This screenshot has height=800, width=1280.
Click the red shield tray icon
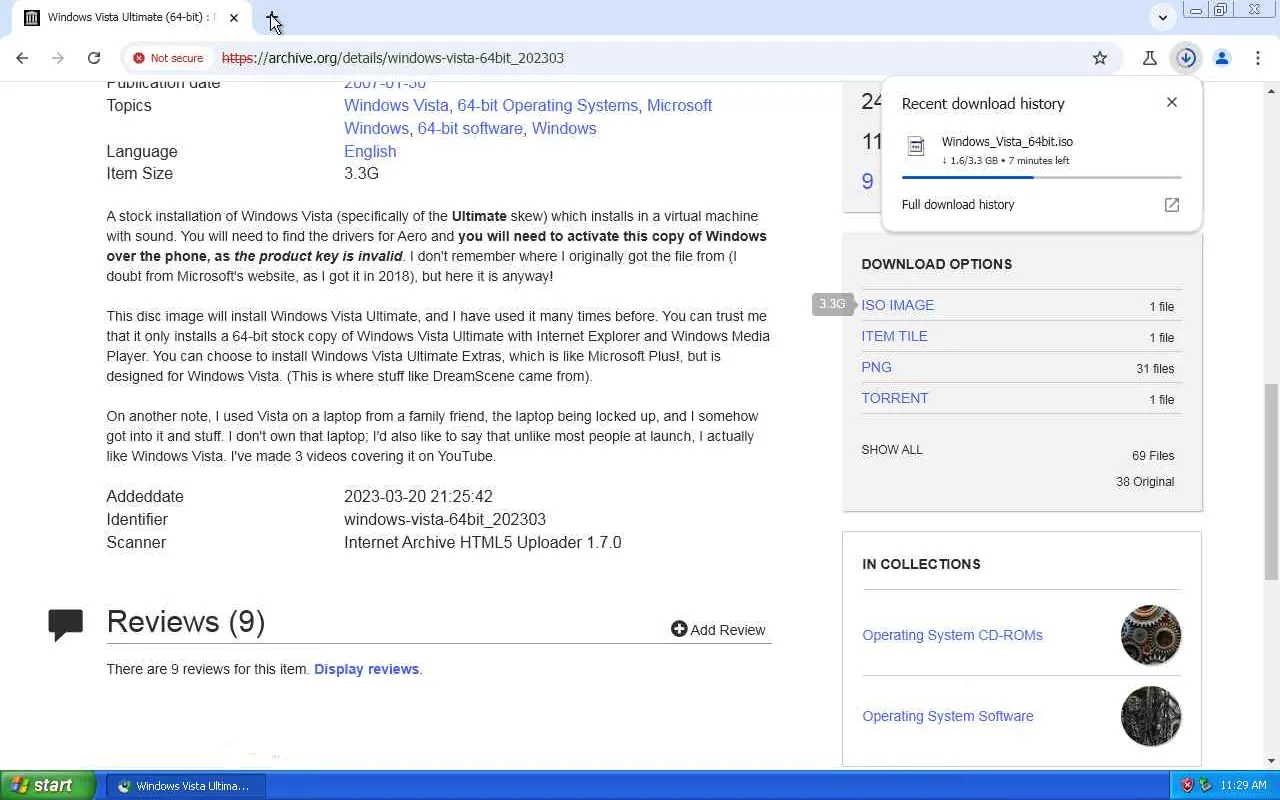pos(1187,785)
